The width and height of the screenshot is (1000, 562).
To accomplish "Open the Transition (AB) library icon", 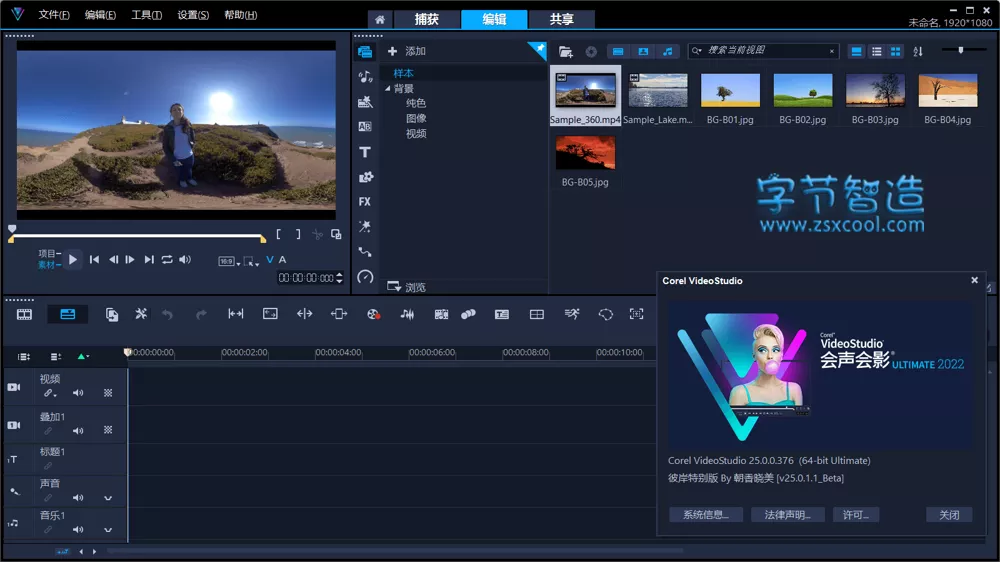I will [365, 126].
